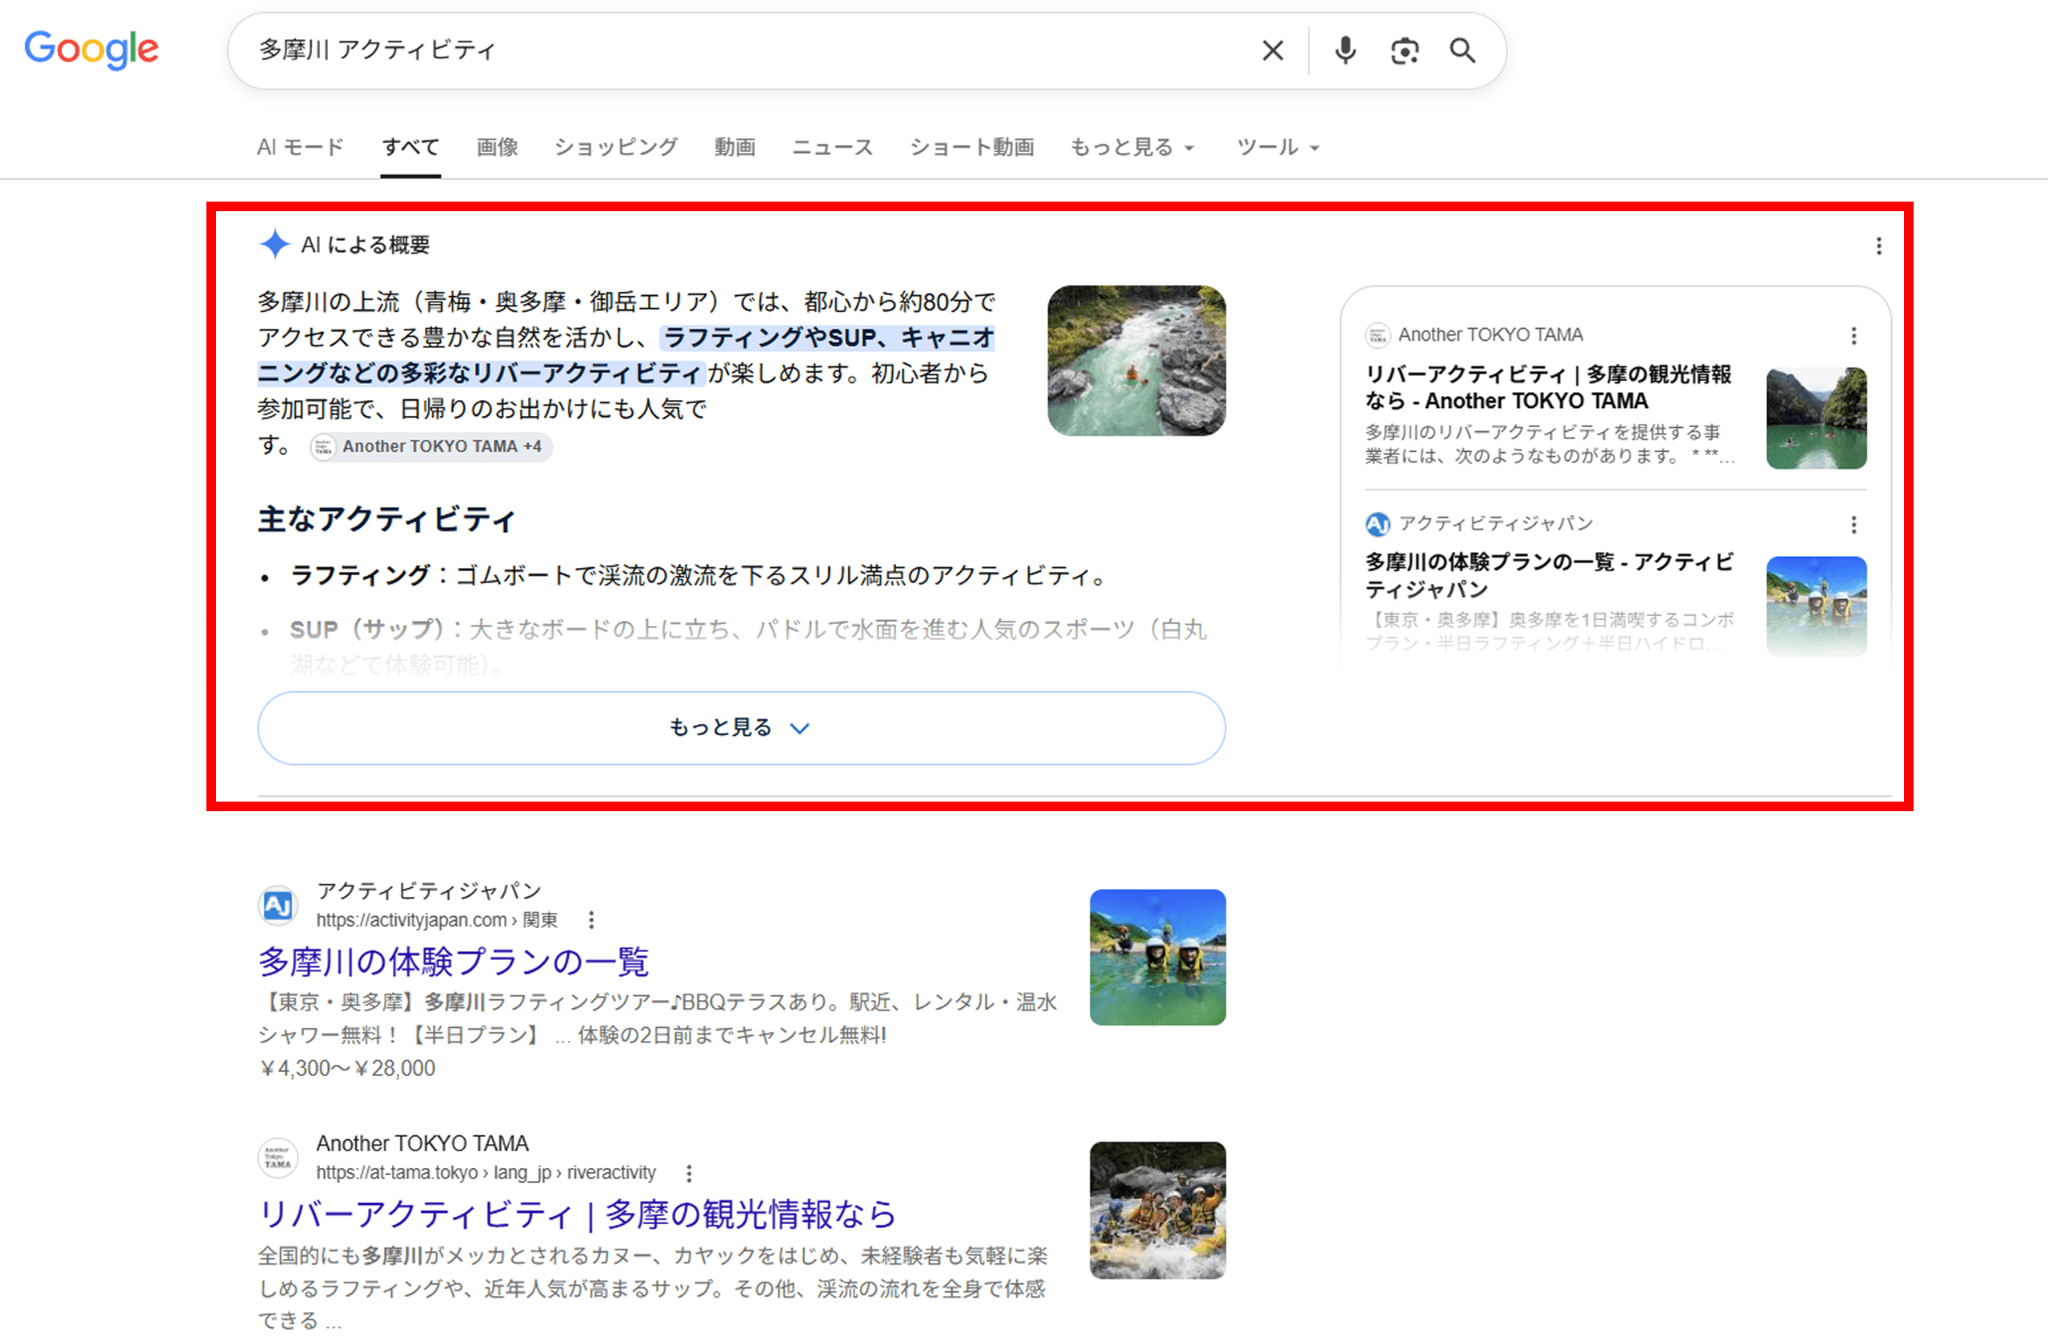The width and height of the screenshot is (2048, 1344).
Task: Switch to the ショート動画 tab
Action: point(971,148)
